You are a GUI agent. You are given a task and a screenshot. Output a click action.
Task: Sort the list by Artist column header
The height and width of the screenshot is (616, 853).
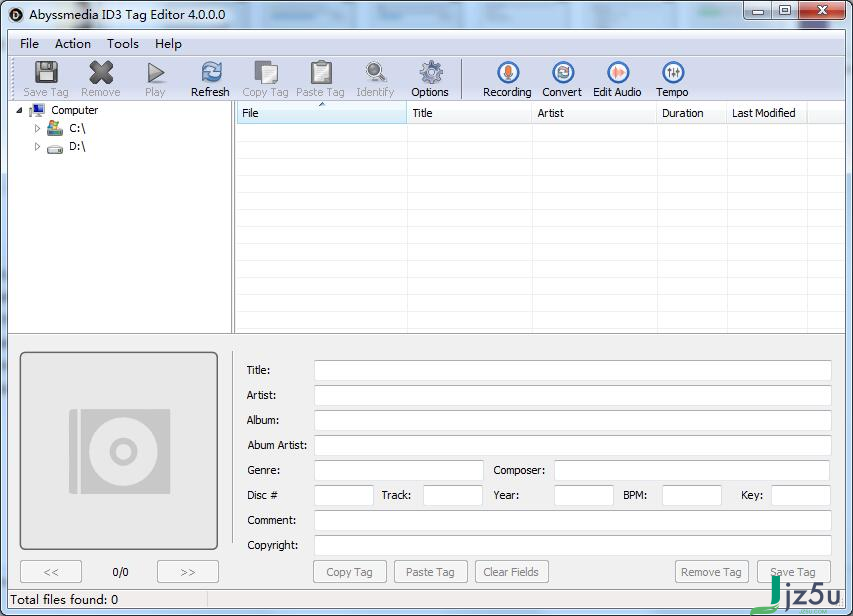click(595, 113)
